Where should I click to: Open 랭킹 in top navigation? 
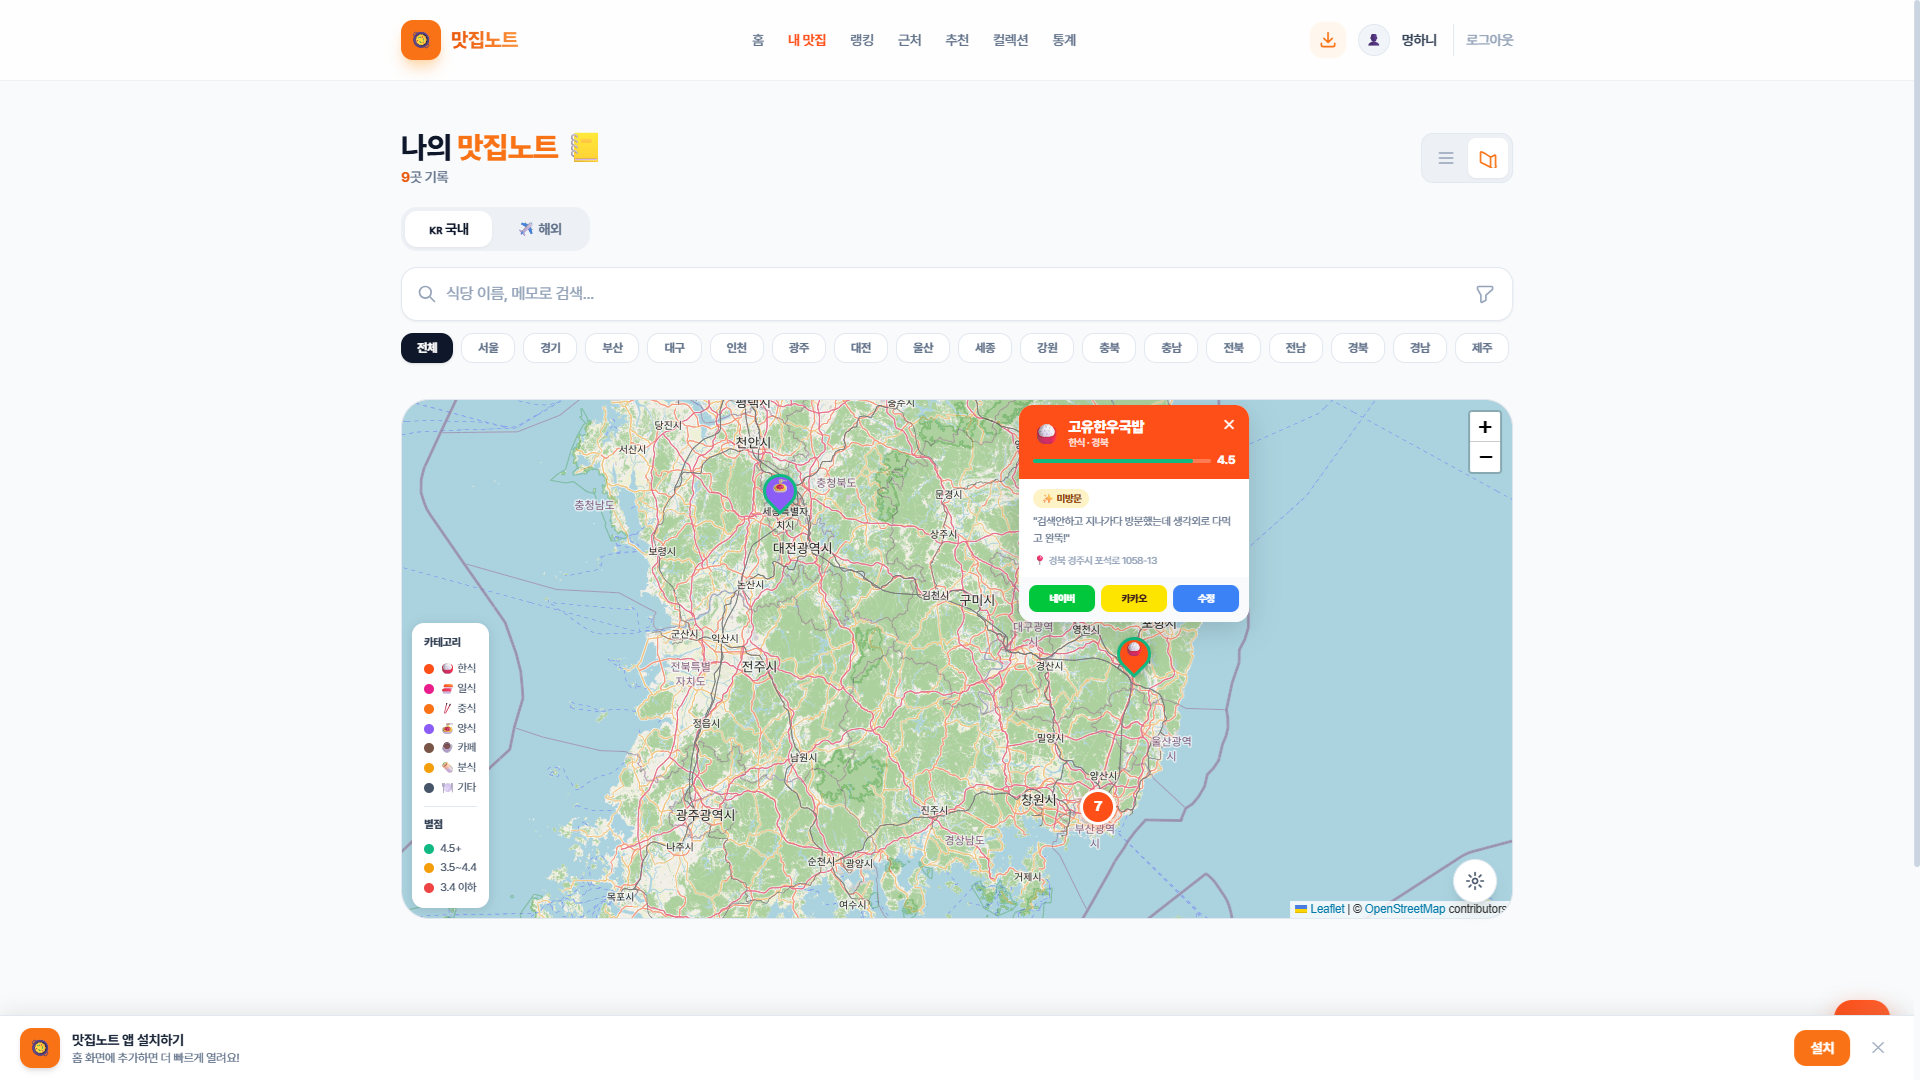pyautogui.click(x=862, y=40)
